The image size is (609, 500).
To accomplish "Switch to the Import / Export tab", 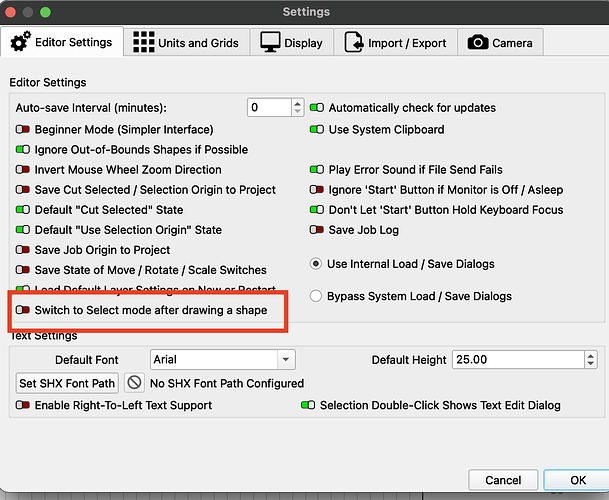I will [395, 43].
